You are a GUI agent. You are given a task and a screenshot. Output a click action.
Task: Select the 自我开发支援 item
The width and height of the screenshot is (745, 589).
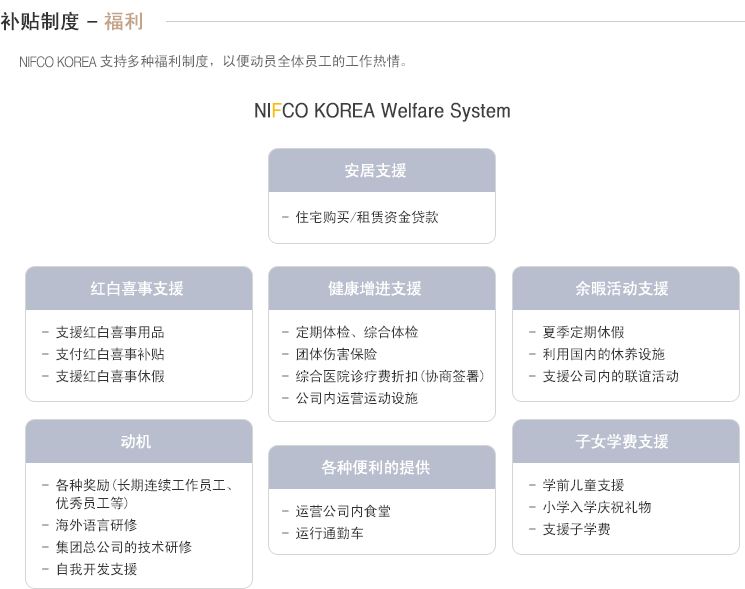(96, 569)
